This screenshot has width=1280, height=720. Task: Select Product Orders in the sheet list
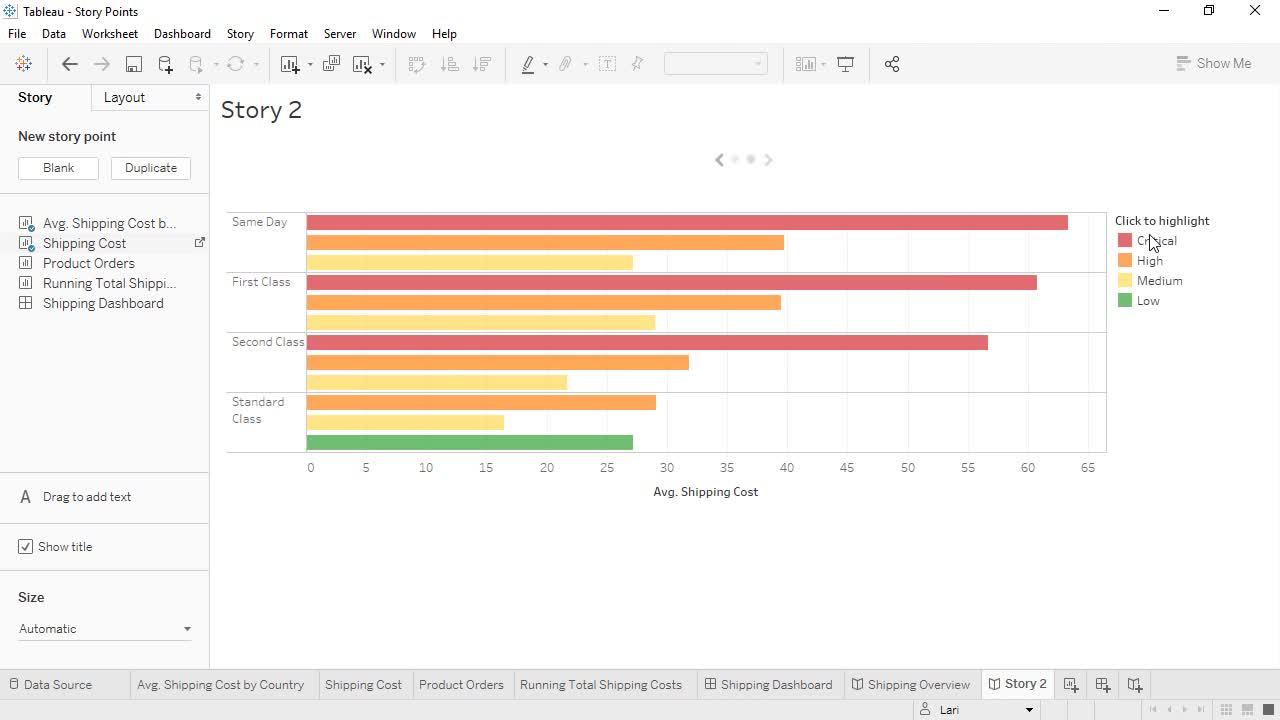tap(88, 263)
